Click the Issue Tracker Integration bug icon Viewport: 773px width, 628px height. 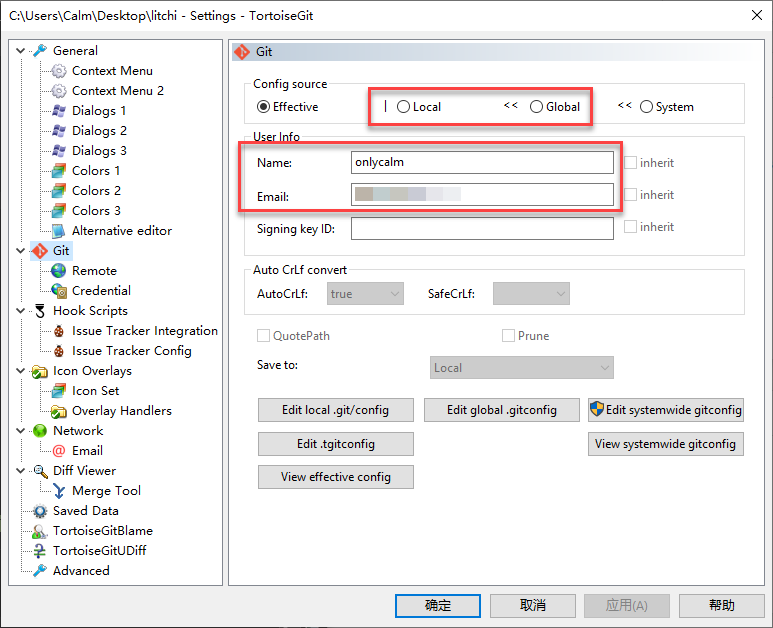(59, 331)
